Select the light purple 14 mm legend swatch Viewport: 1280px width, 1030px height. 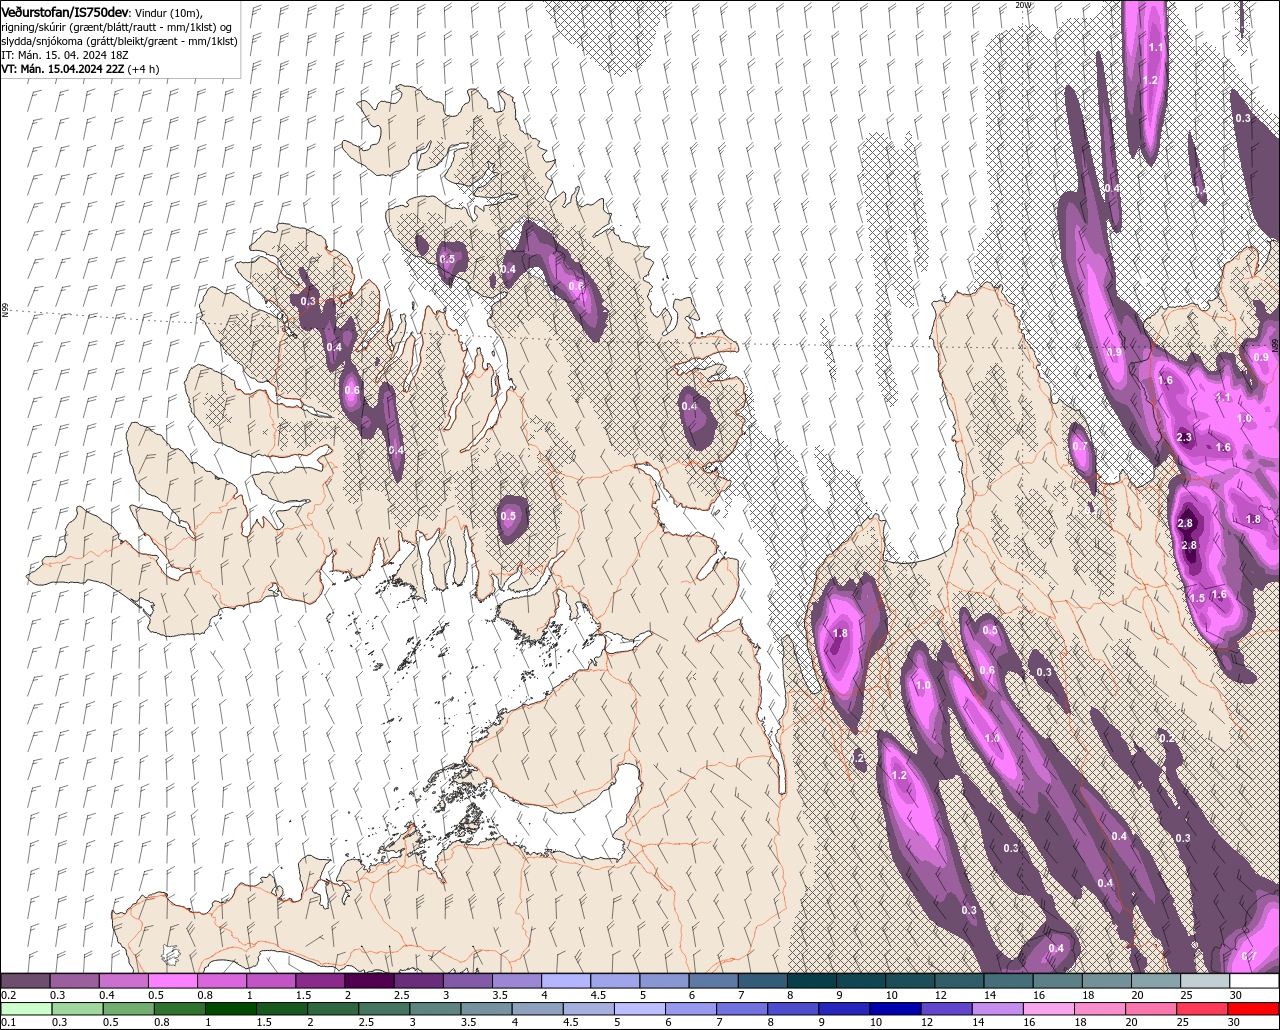pos(997,1009)
